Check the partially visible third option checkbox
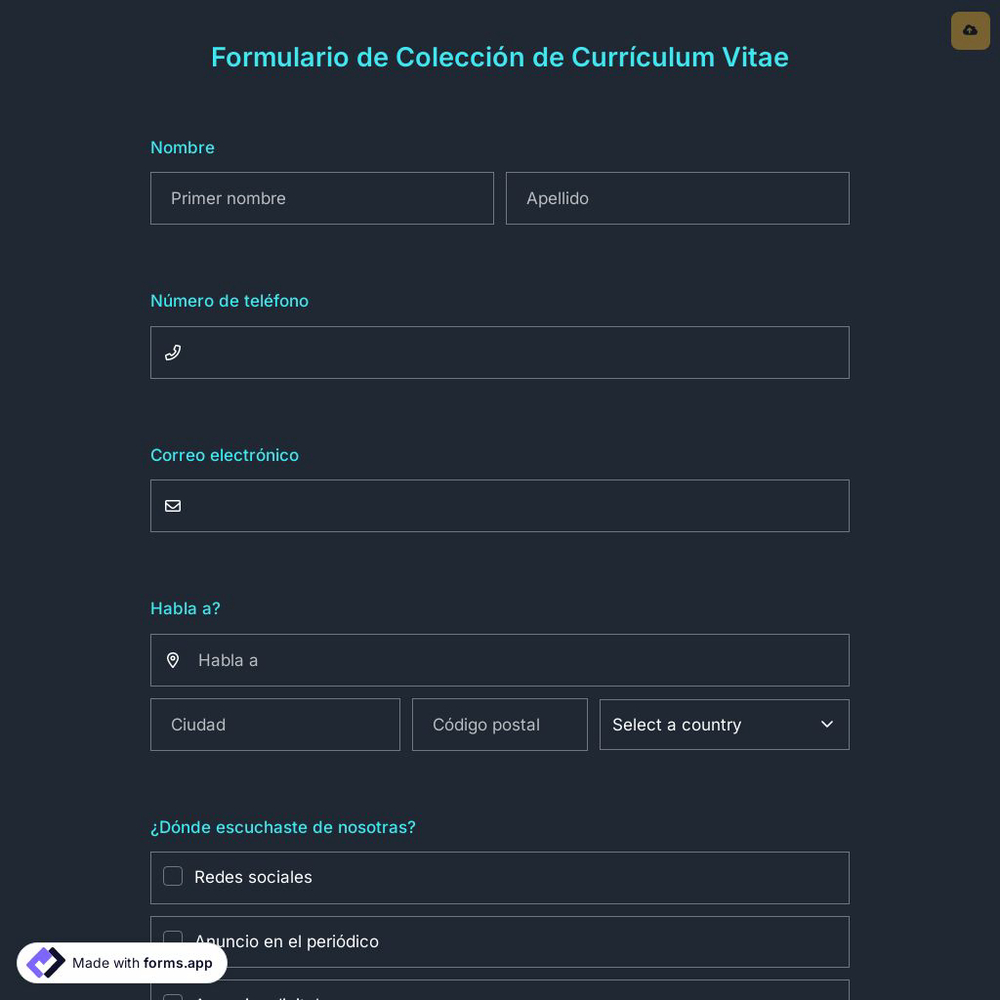1000x1000 pixels. (173, 998)
